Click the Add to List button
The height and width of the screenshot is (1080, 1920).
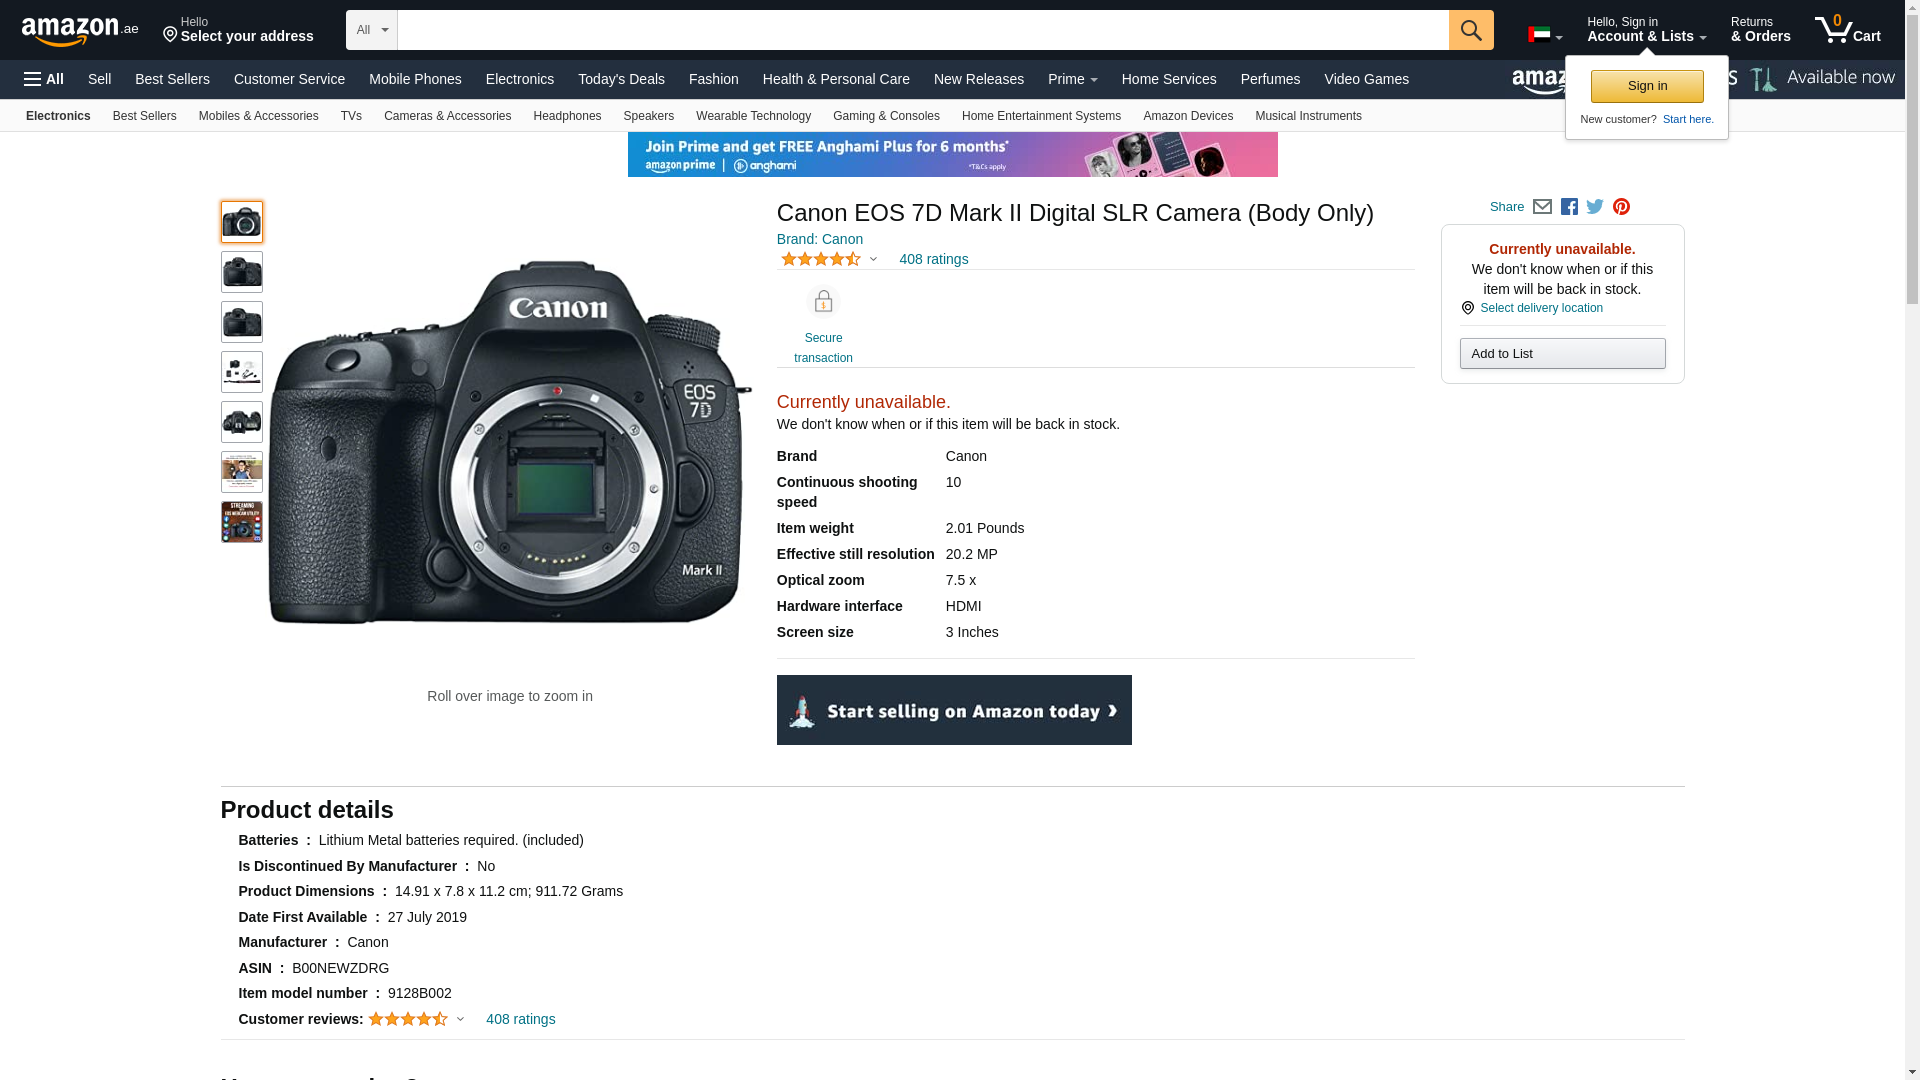coord(1562,354)
